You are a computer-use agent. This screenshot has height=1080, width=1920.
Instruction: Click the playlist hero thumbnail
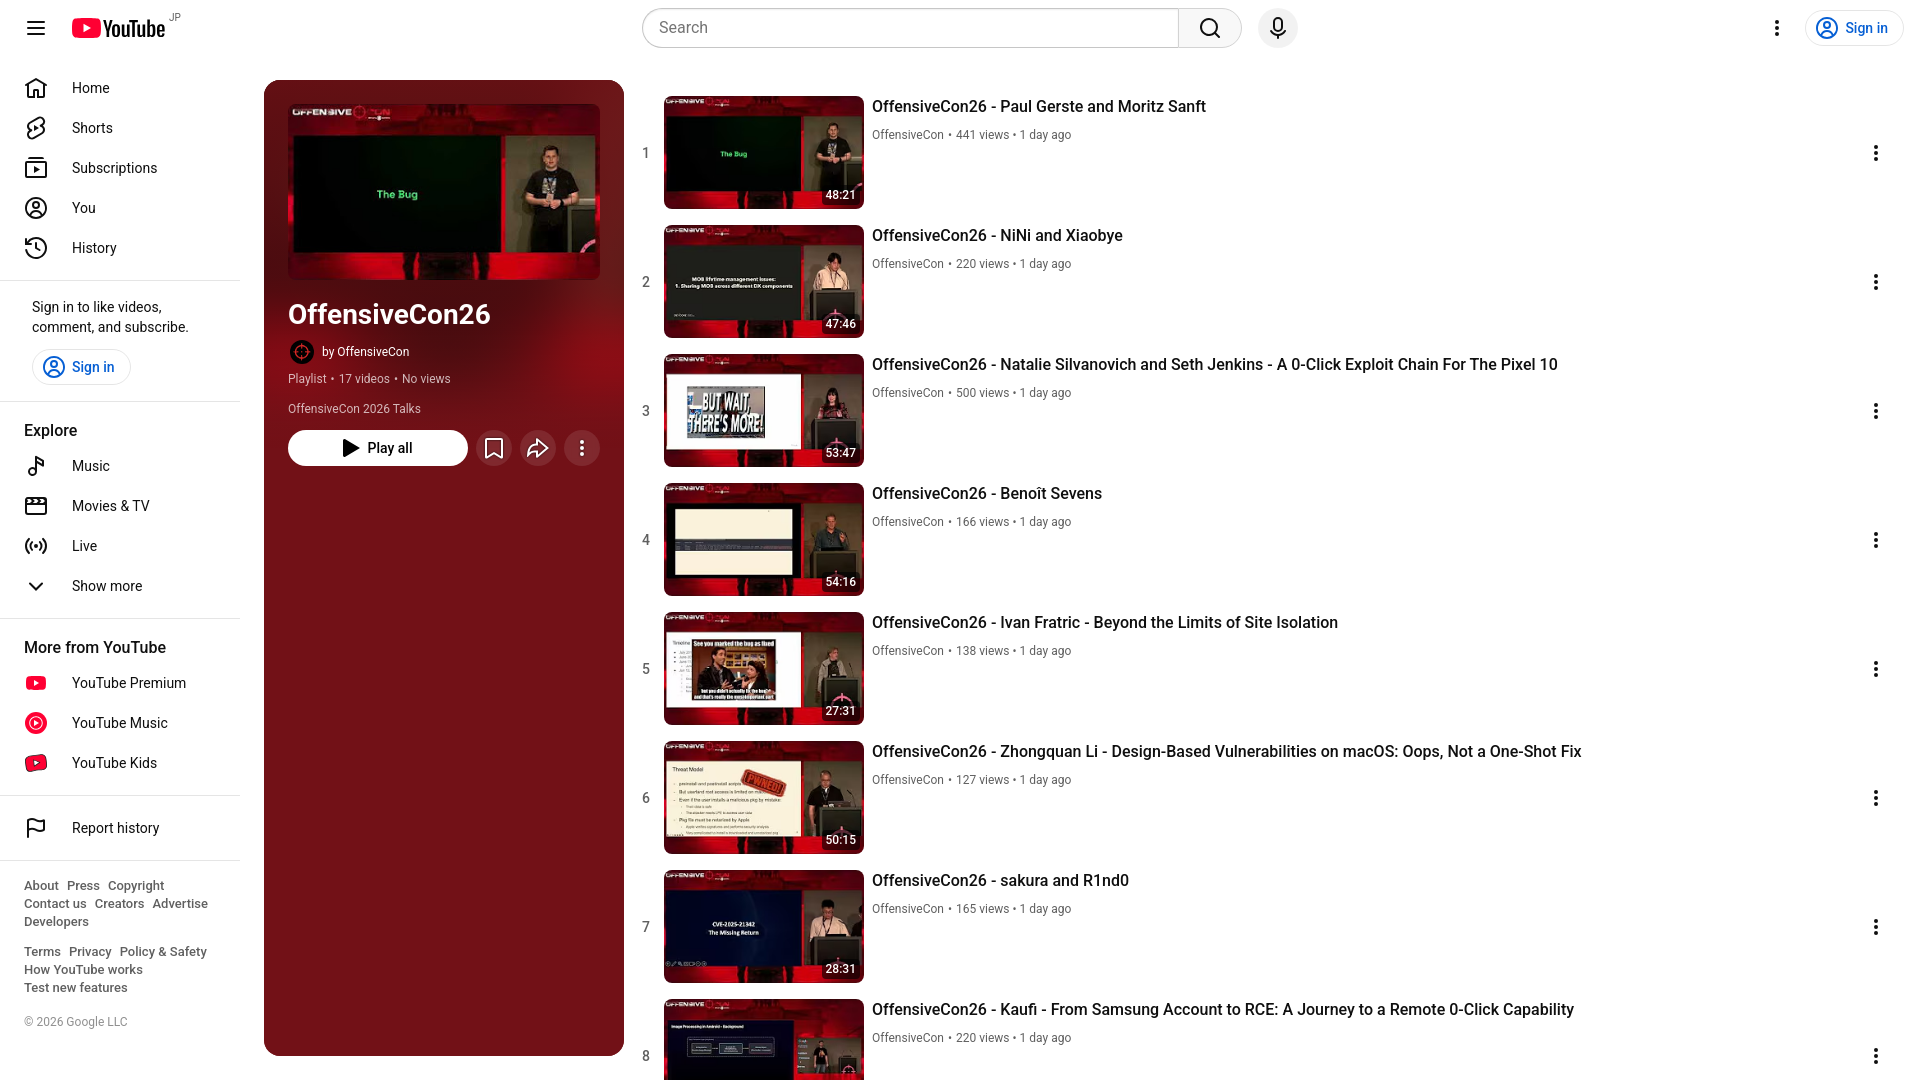(x=444, y=192)
